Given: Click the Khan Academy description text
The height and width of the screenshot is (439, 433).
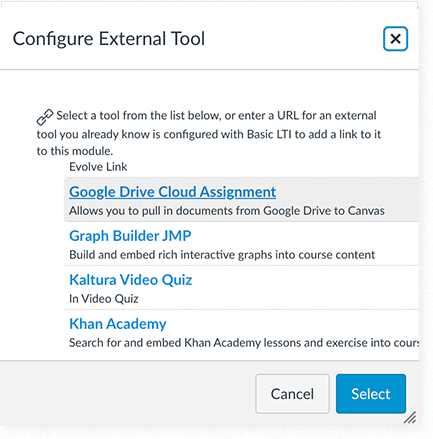Looking at the screenshot, I should coord(244,343).
